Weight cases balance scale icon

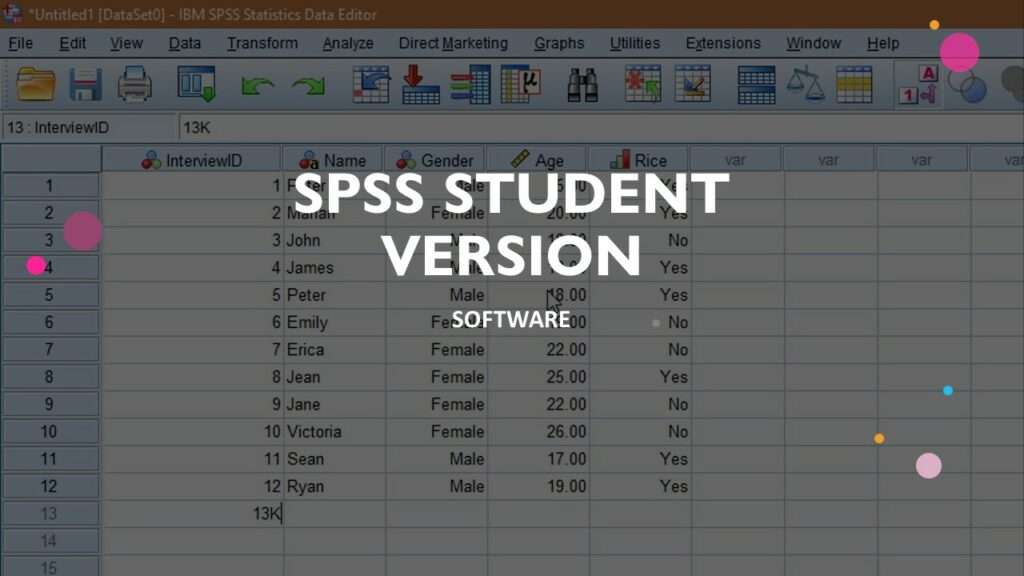pos(805,84)
